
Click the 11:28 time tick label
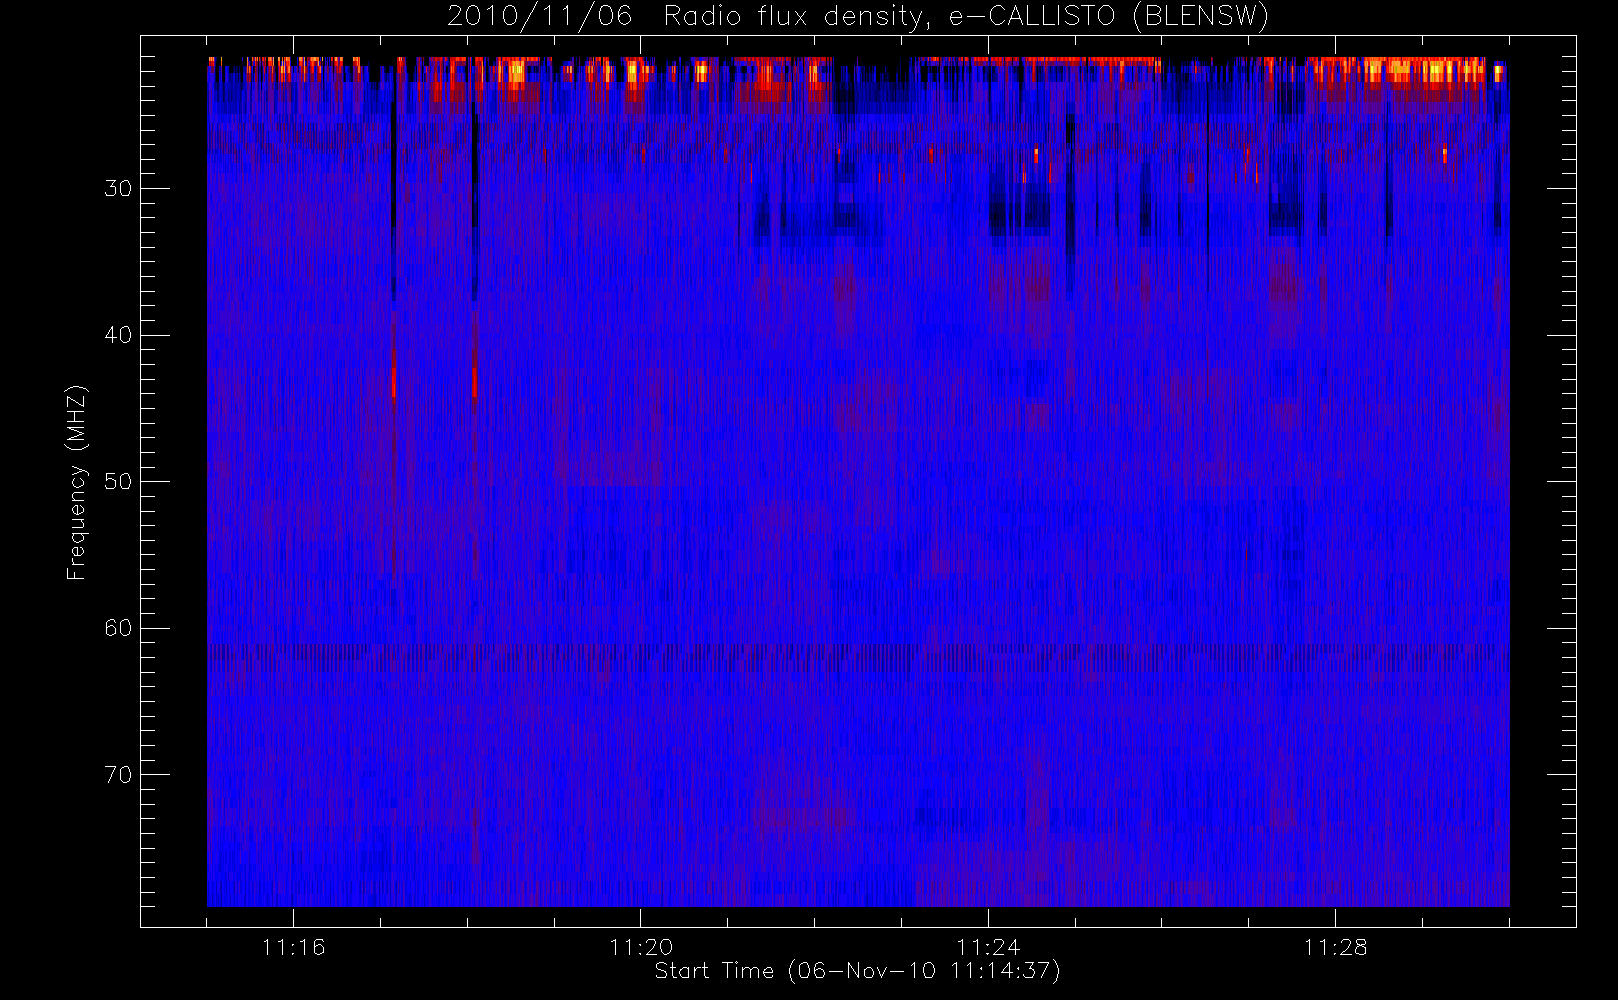click(x=1335, y=947)
